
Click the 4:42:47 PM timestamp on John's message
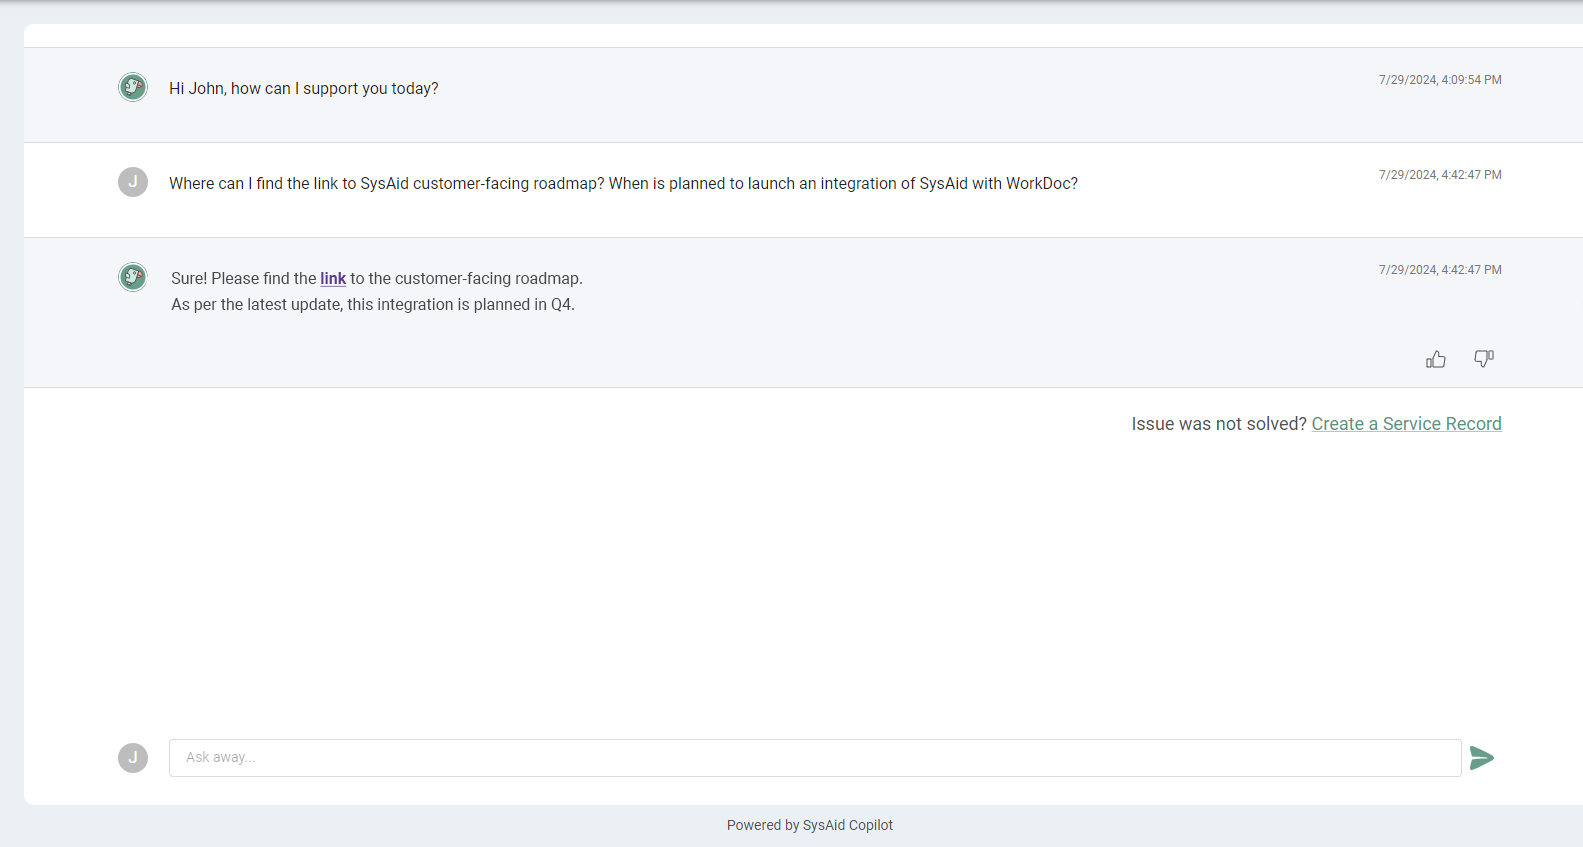pyautogui.click(x=1440, y=175)
